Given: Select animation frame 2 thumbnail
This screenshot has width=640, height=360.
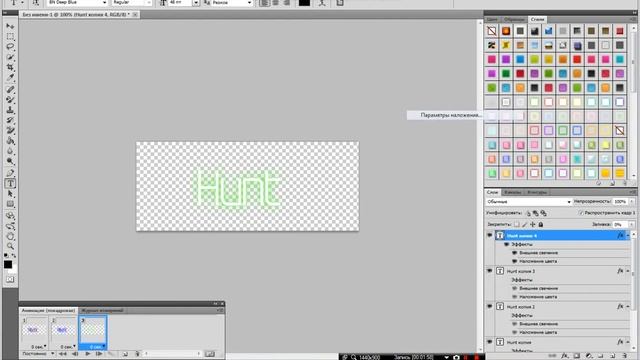Looking at the screenshot, I should (x=63, y=330).
